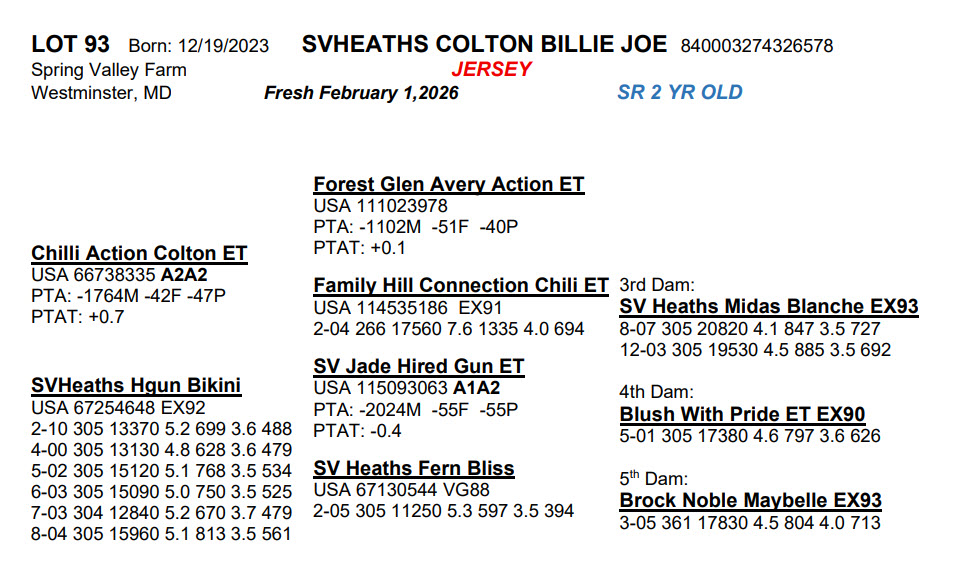Click the red JERSEY breed label
The image size is (980, 584).
[491, 70]
